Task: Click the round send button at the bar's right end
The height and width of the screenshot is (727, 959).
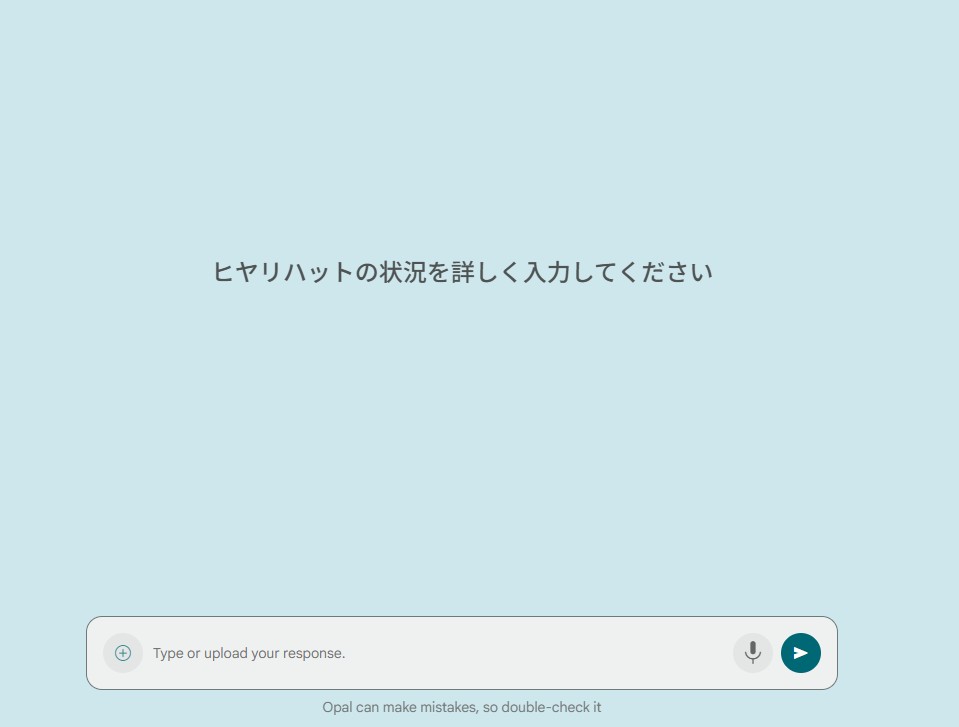Action: coord(800,653)
